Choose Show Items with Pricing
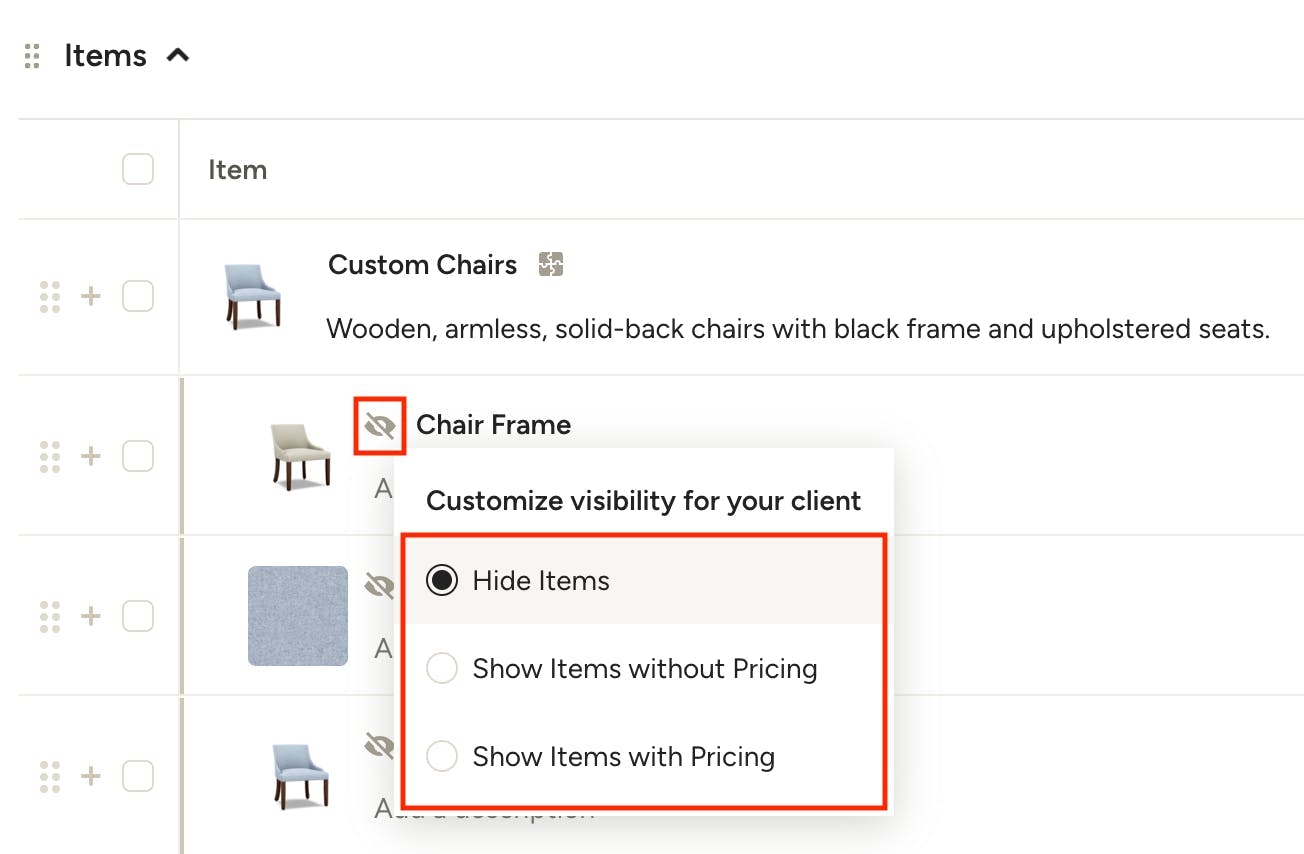This screenshot has height=854, width=1304. pos(644,756)
